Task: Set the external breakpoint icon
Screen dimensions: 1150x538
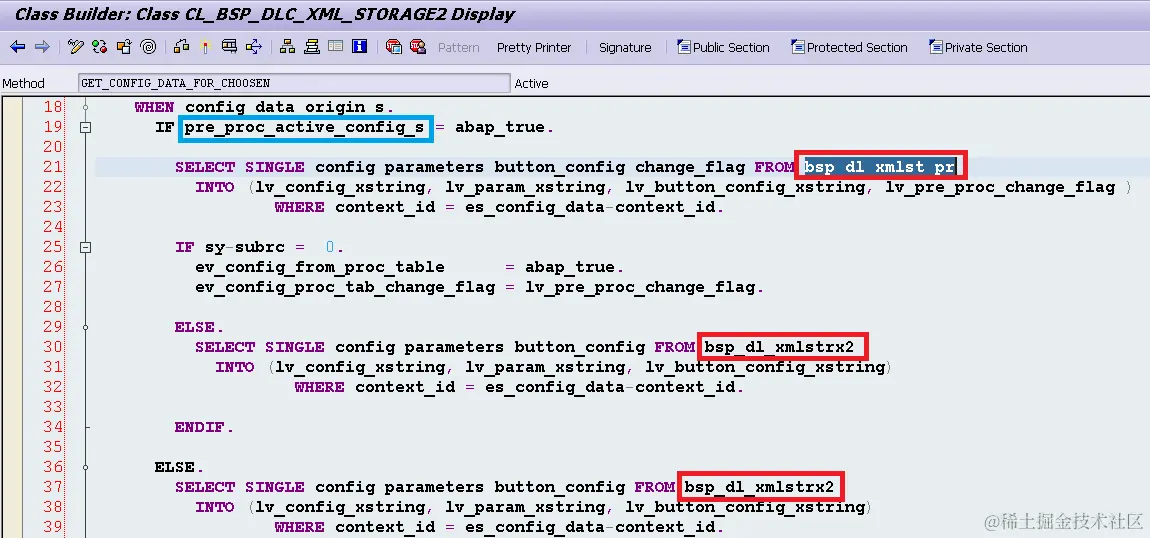Action: (x=418, y=47)
